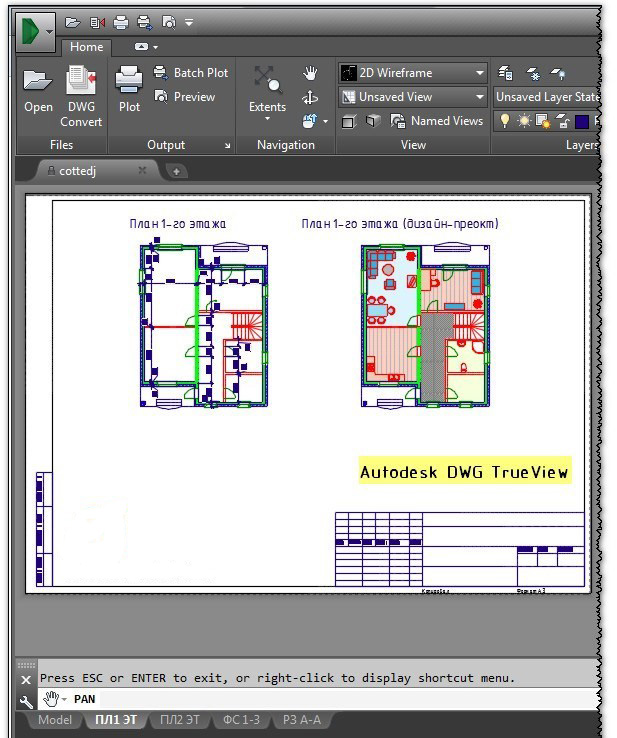
Task: Click the Named Views button
Action: pyautogui.click(x=435, y=121)
